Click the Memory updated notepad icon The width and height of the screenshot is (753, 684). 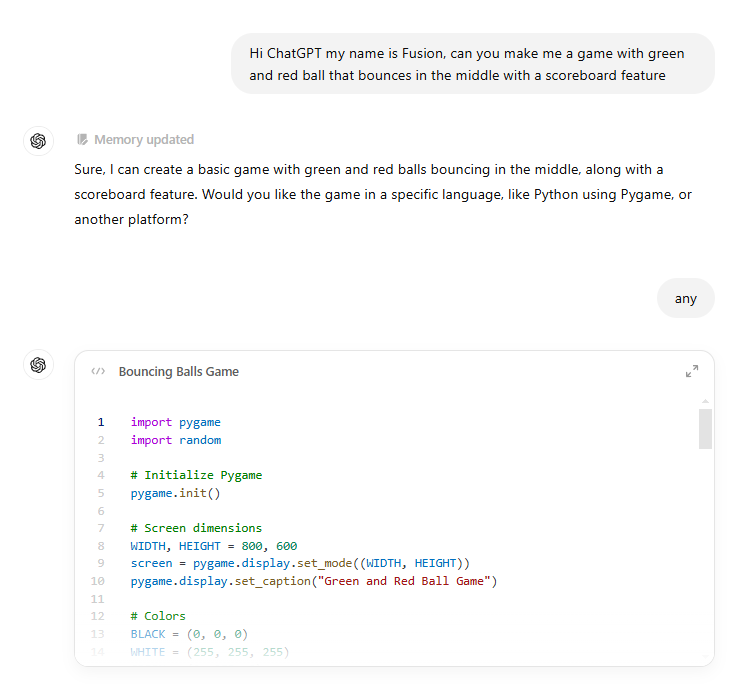(82, 139)
